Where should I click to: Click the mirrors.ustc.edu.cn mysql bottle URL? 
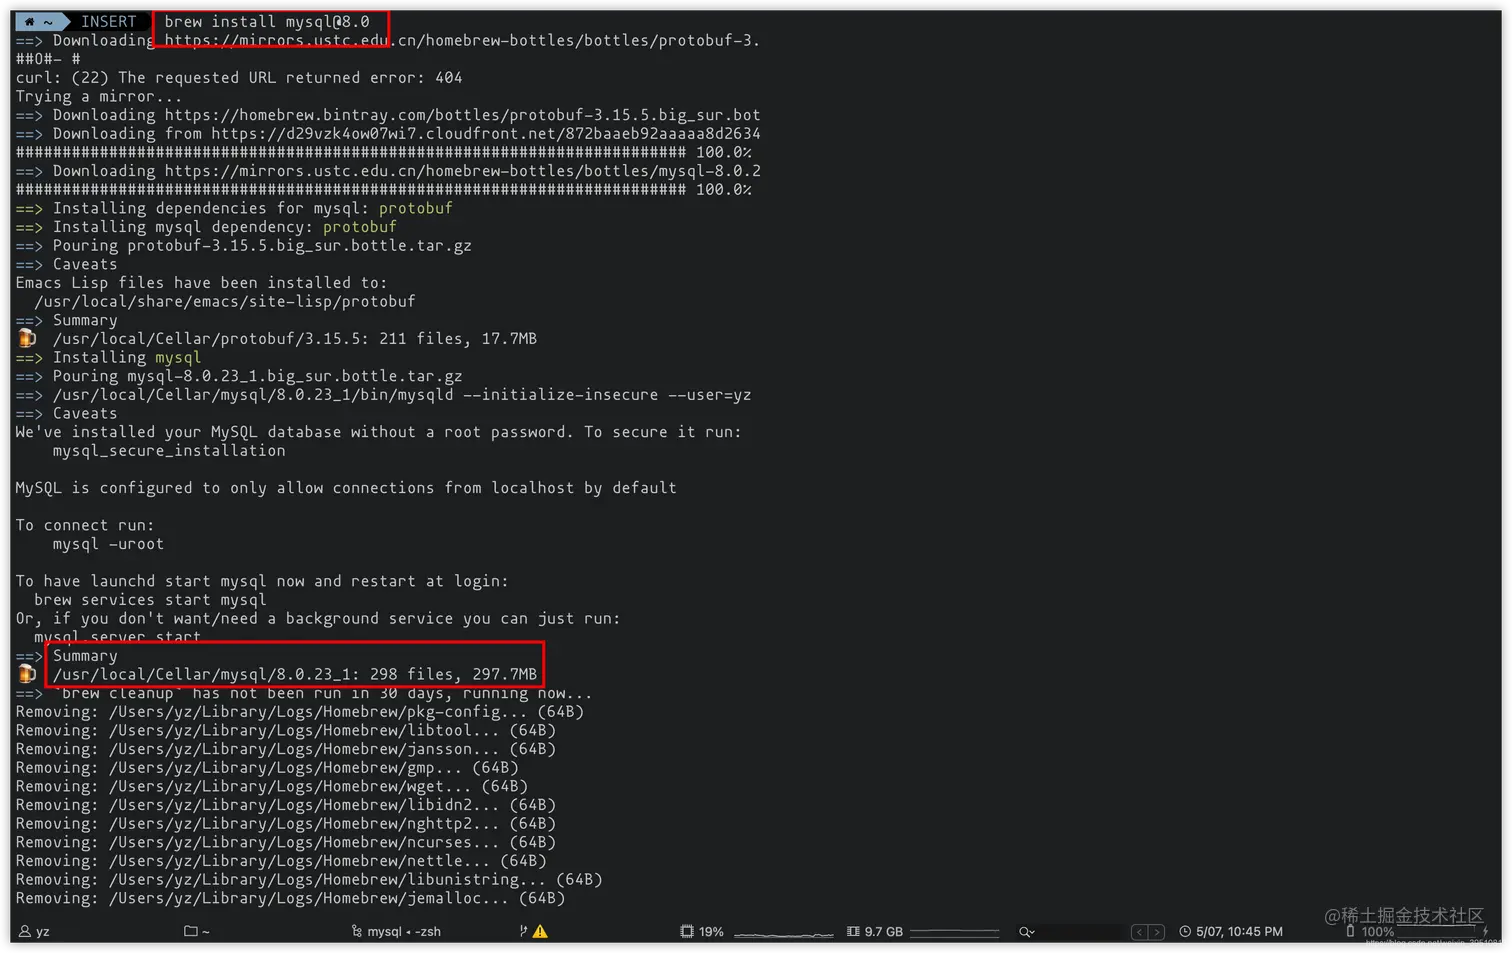click(462, 171)
